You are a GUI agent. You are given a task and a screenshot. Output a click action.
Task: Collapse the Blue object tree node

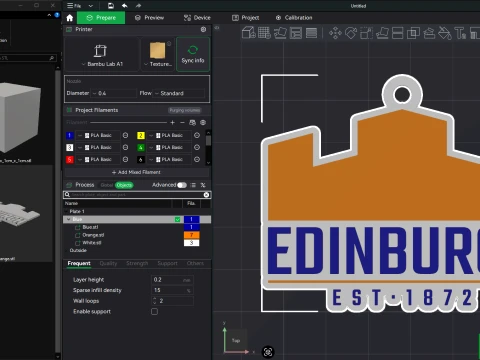click(68, 219)
